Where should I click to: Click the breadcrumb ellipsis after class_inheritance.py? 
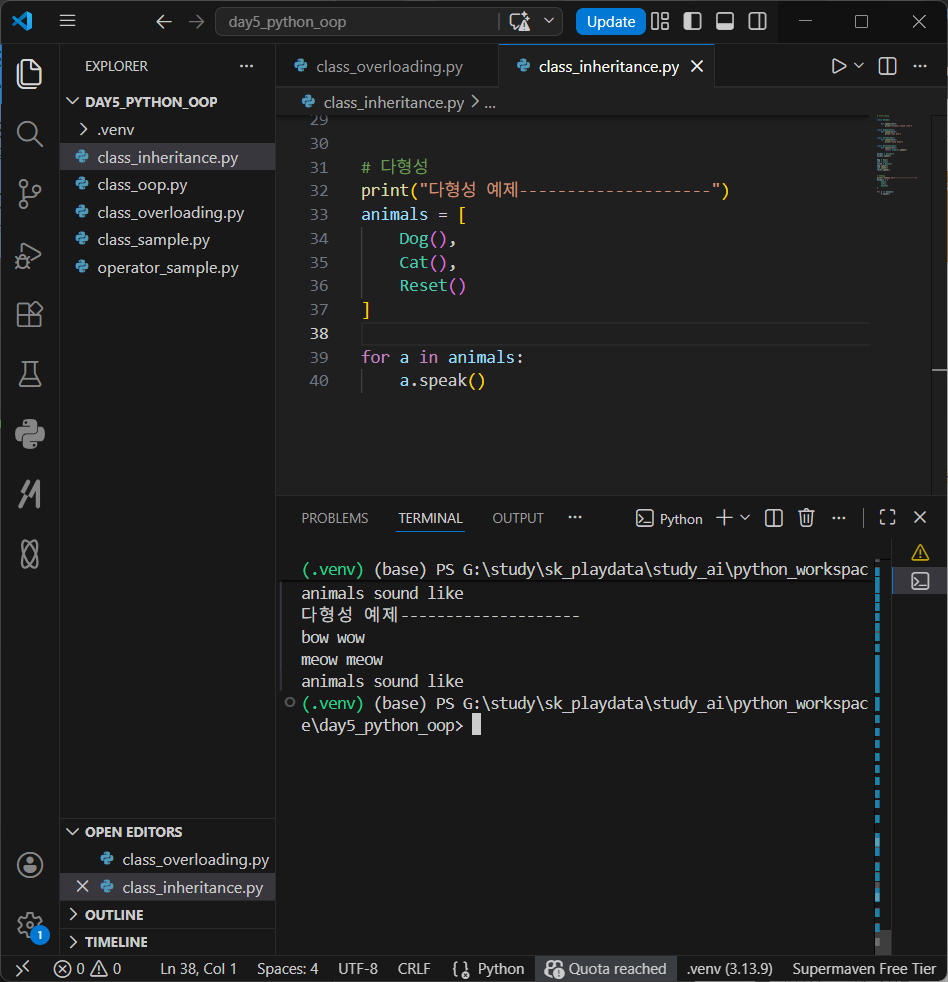490,103
